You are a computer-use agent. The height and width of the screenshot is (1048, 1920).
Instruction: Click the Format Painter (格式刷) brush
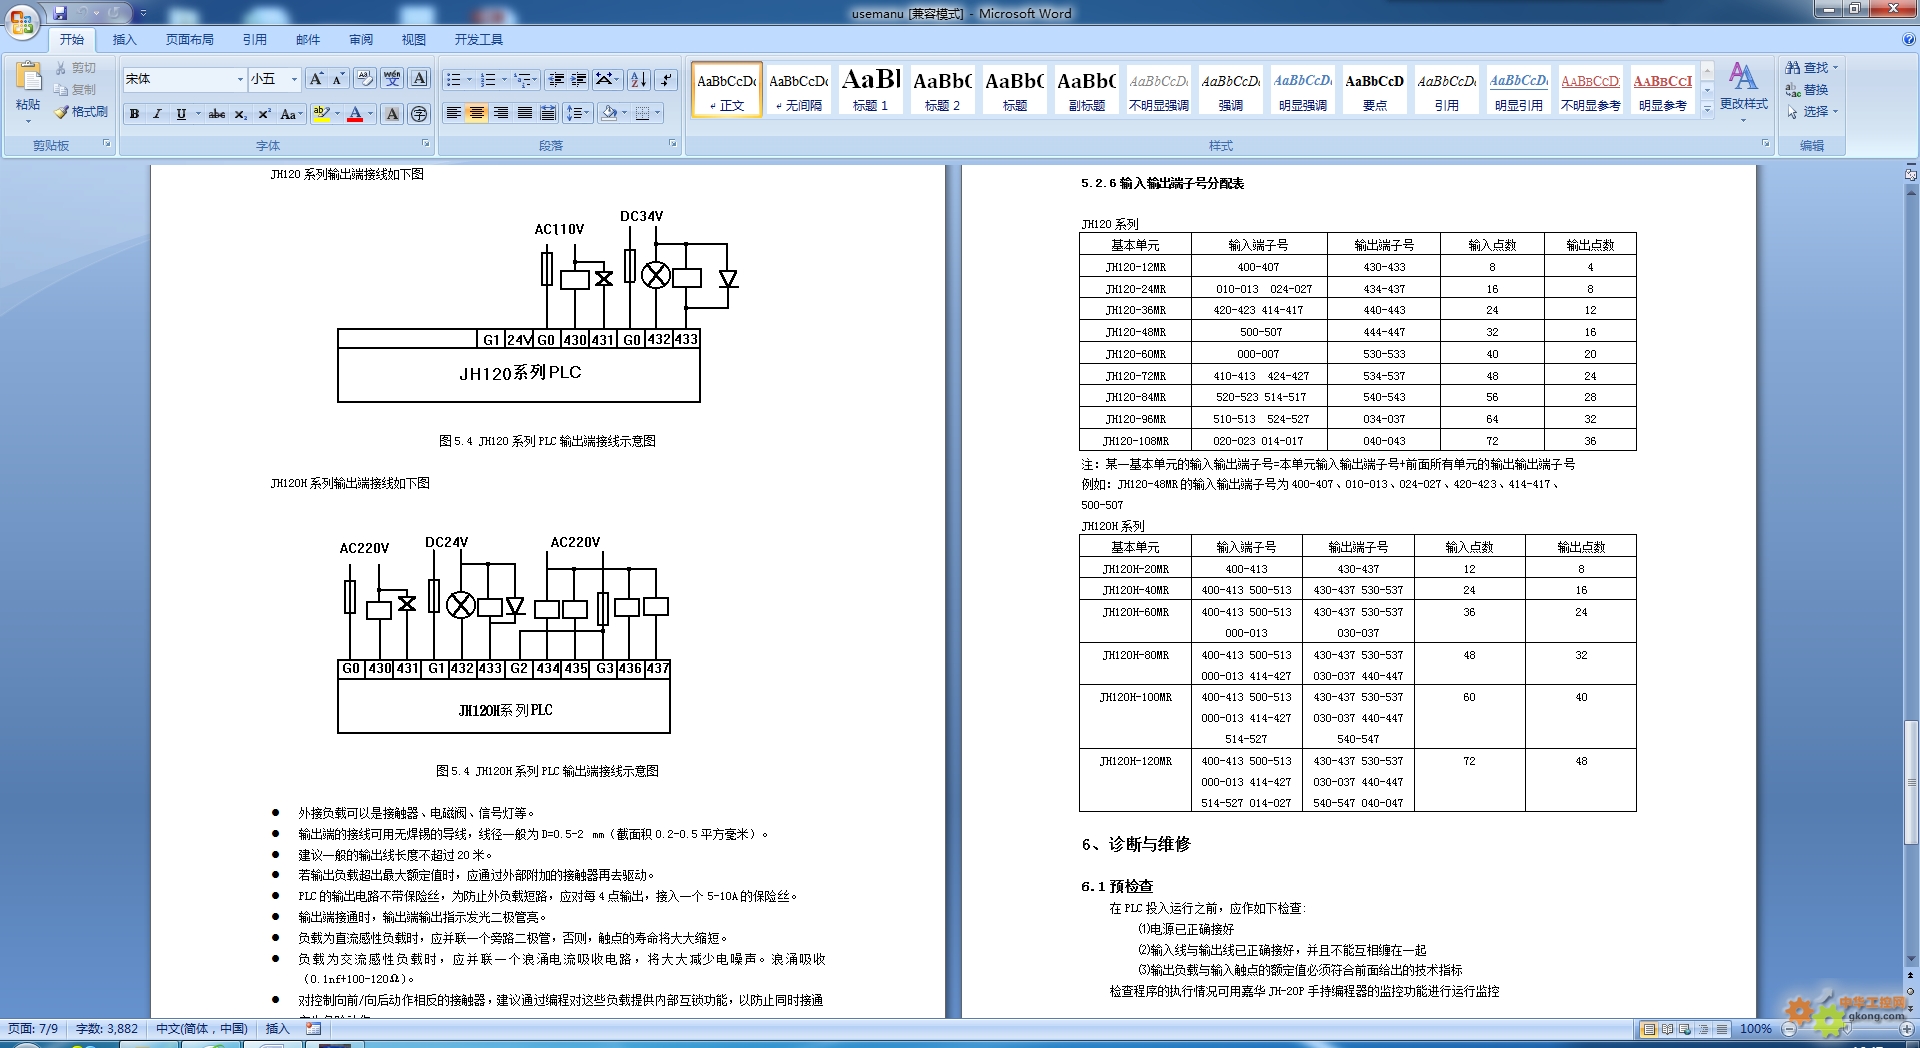click(81, 112)
